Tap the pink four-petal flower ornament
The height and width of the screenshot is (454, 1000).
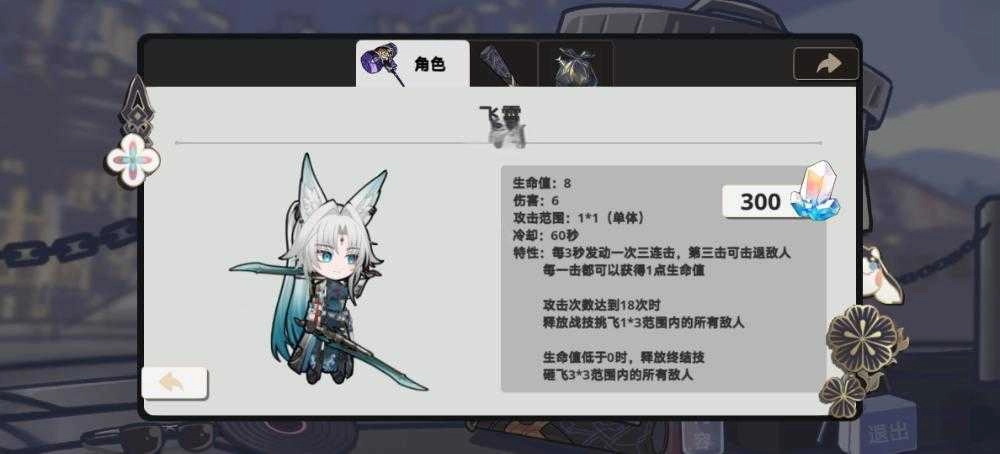133,159
